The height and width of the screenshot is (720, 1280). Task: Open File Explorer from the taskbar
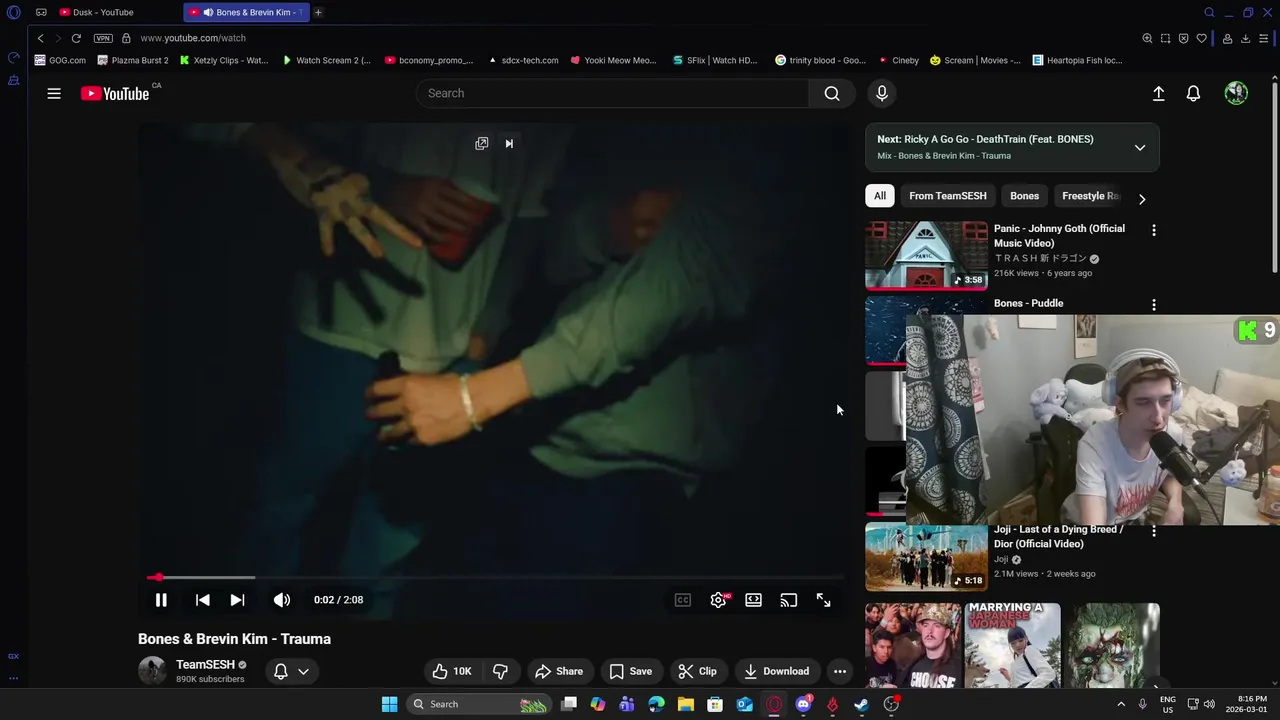686,704
